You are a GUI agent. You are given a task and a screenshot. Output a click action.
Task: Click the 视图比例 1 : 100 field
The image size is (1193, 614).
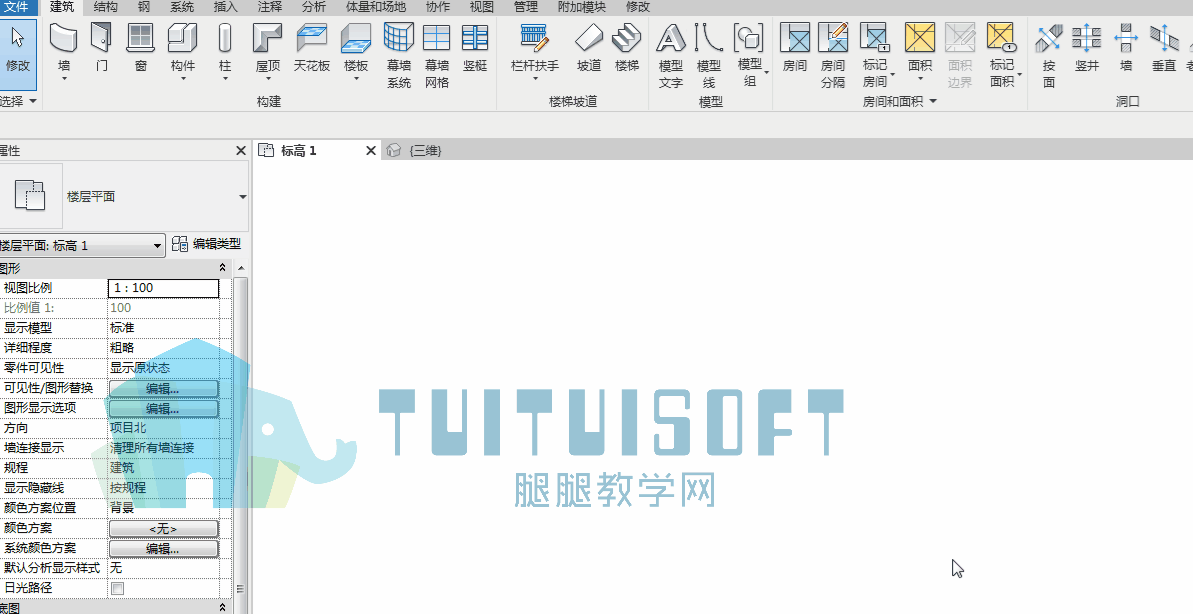tap(164, 288)
